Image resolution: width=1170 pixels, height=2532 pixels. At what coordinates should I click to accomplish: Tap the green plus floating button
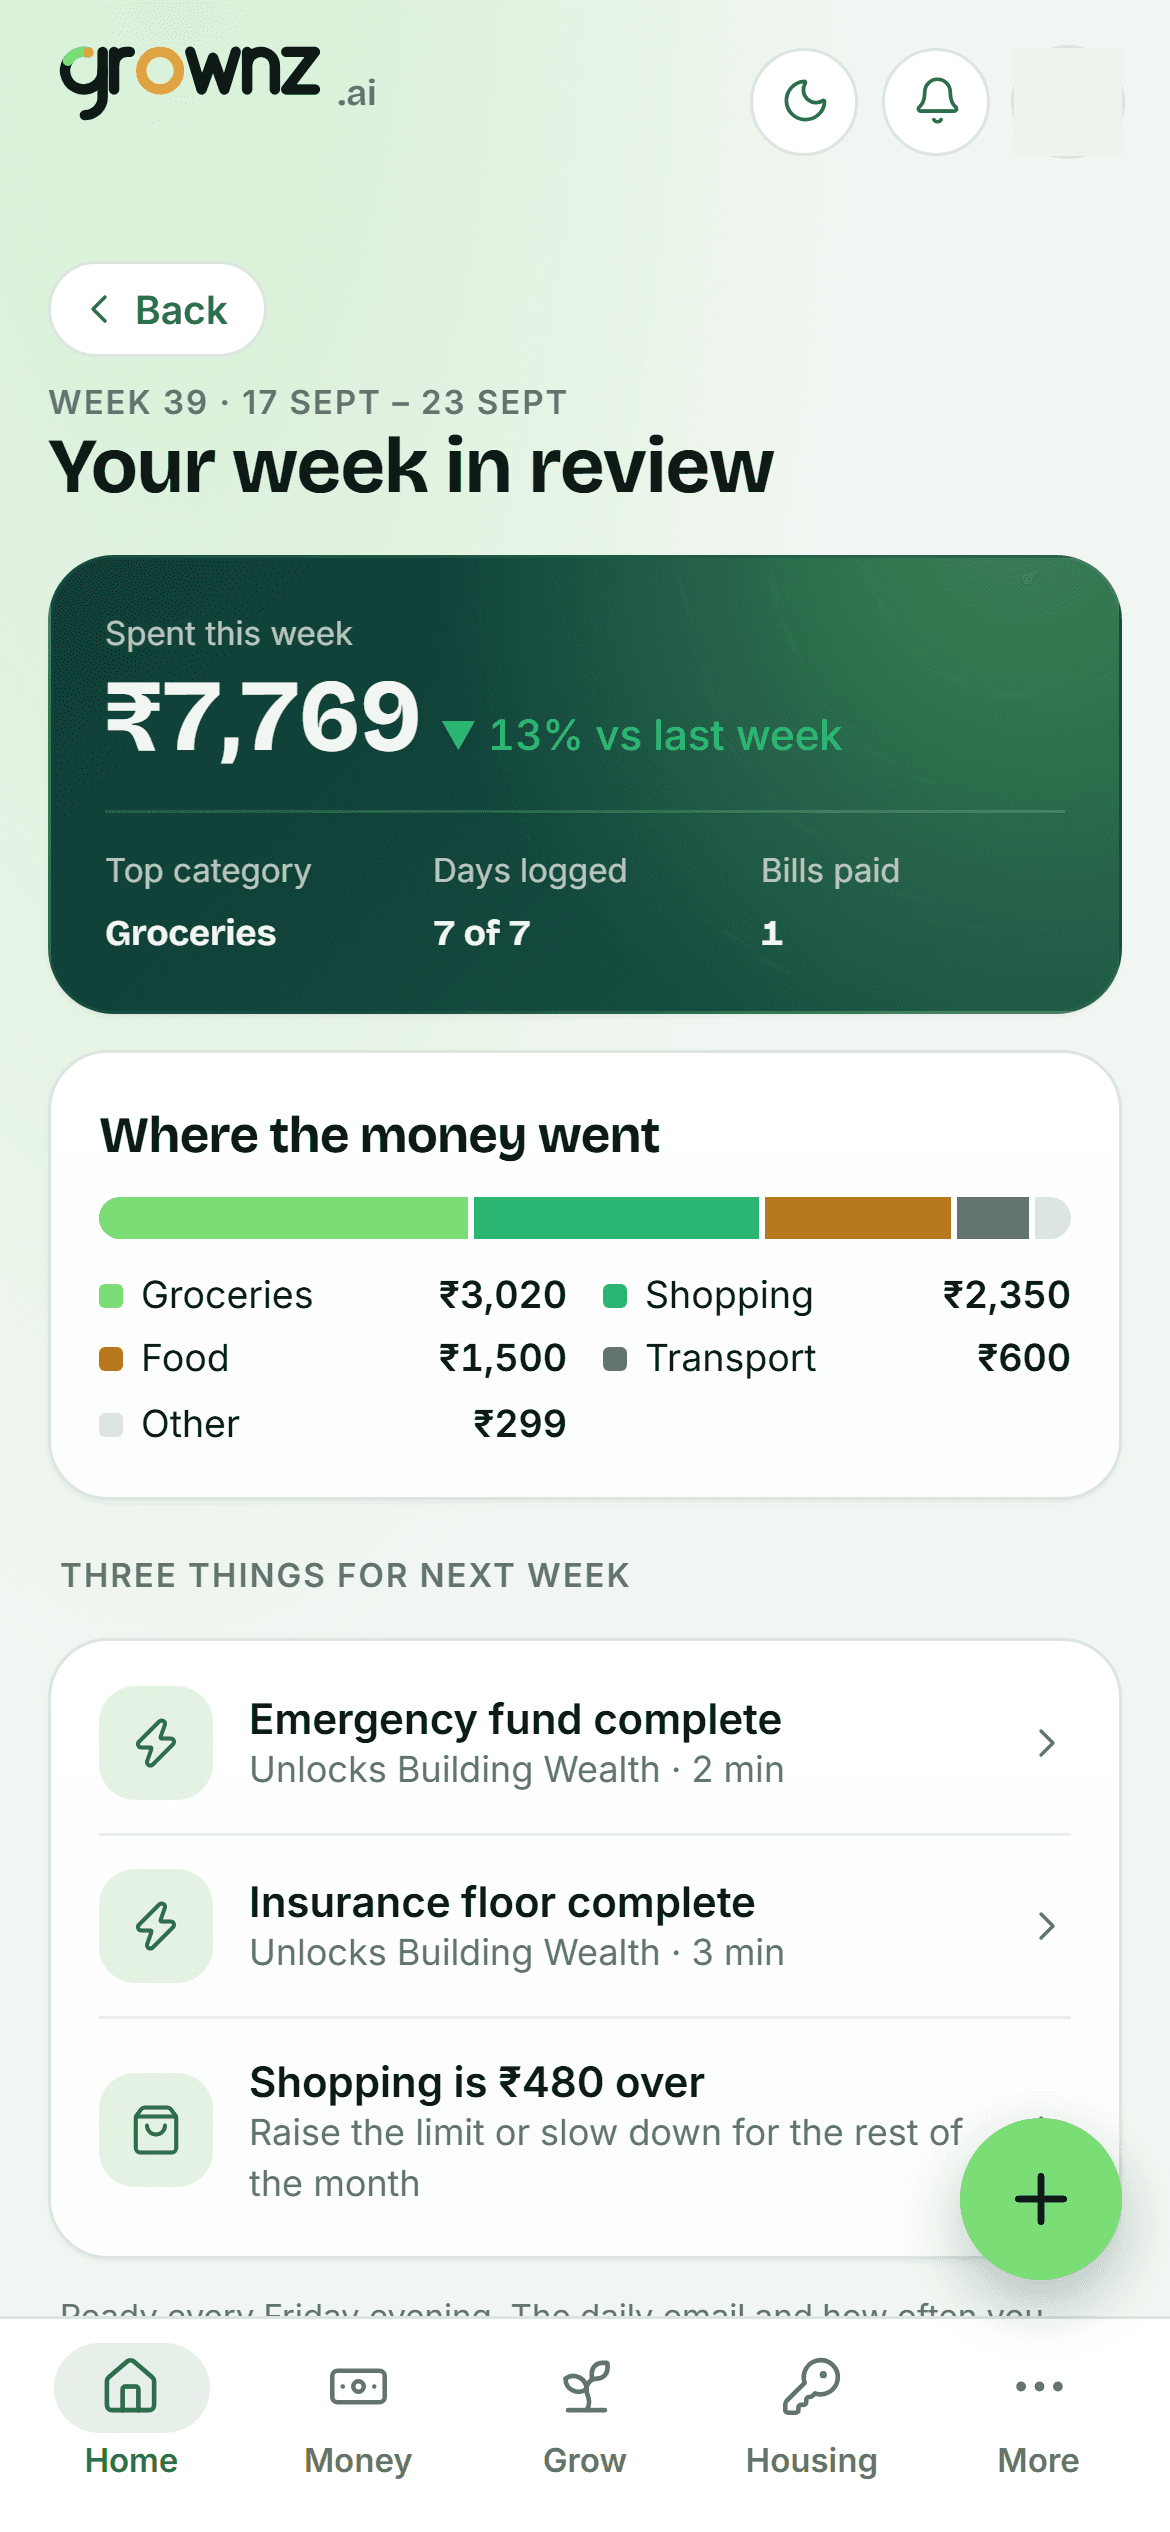[x=1040, y=2199]
